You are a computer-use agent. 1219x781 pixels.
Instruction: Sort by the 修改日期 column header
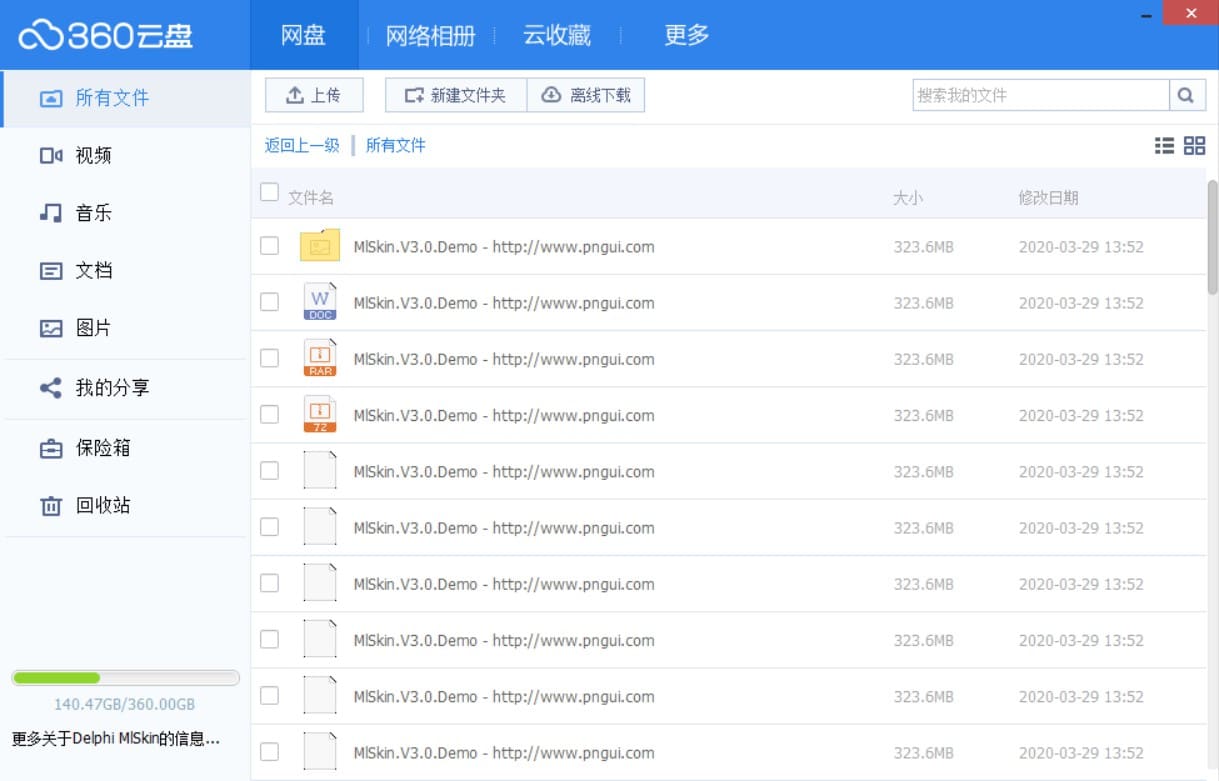(1048, 198)
